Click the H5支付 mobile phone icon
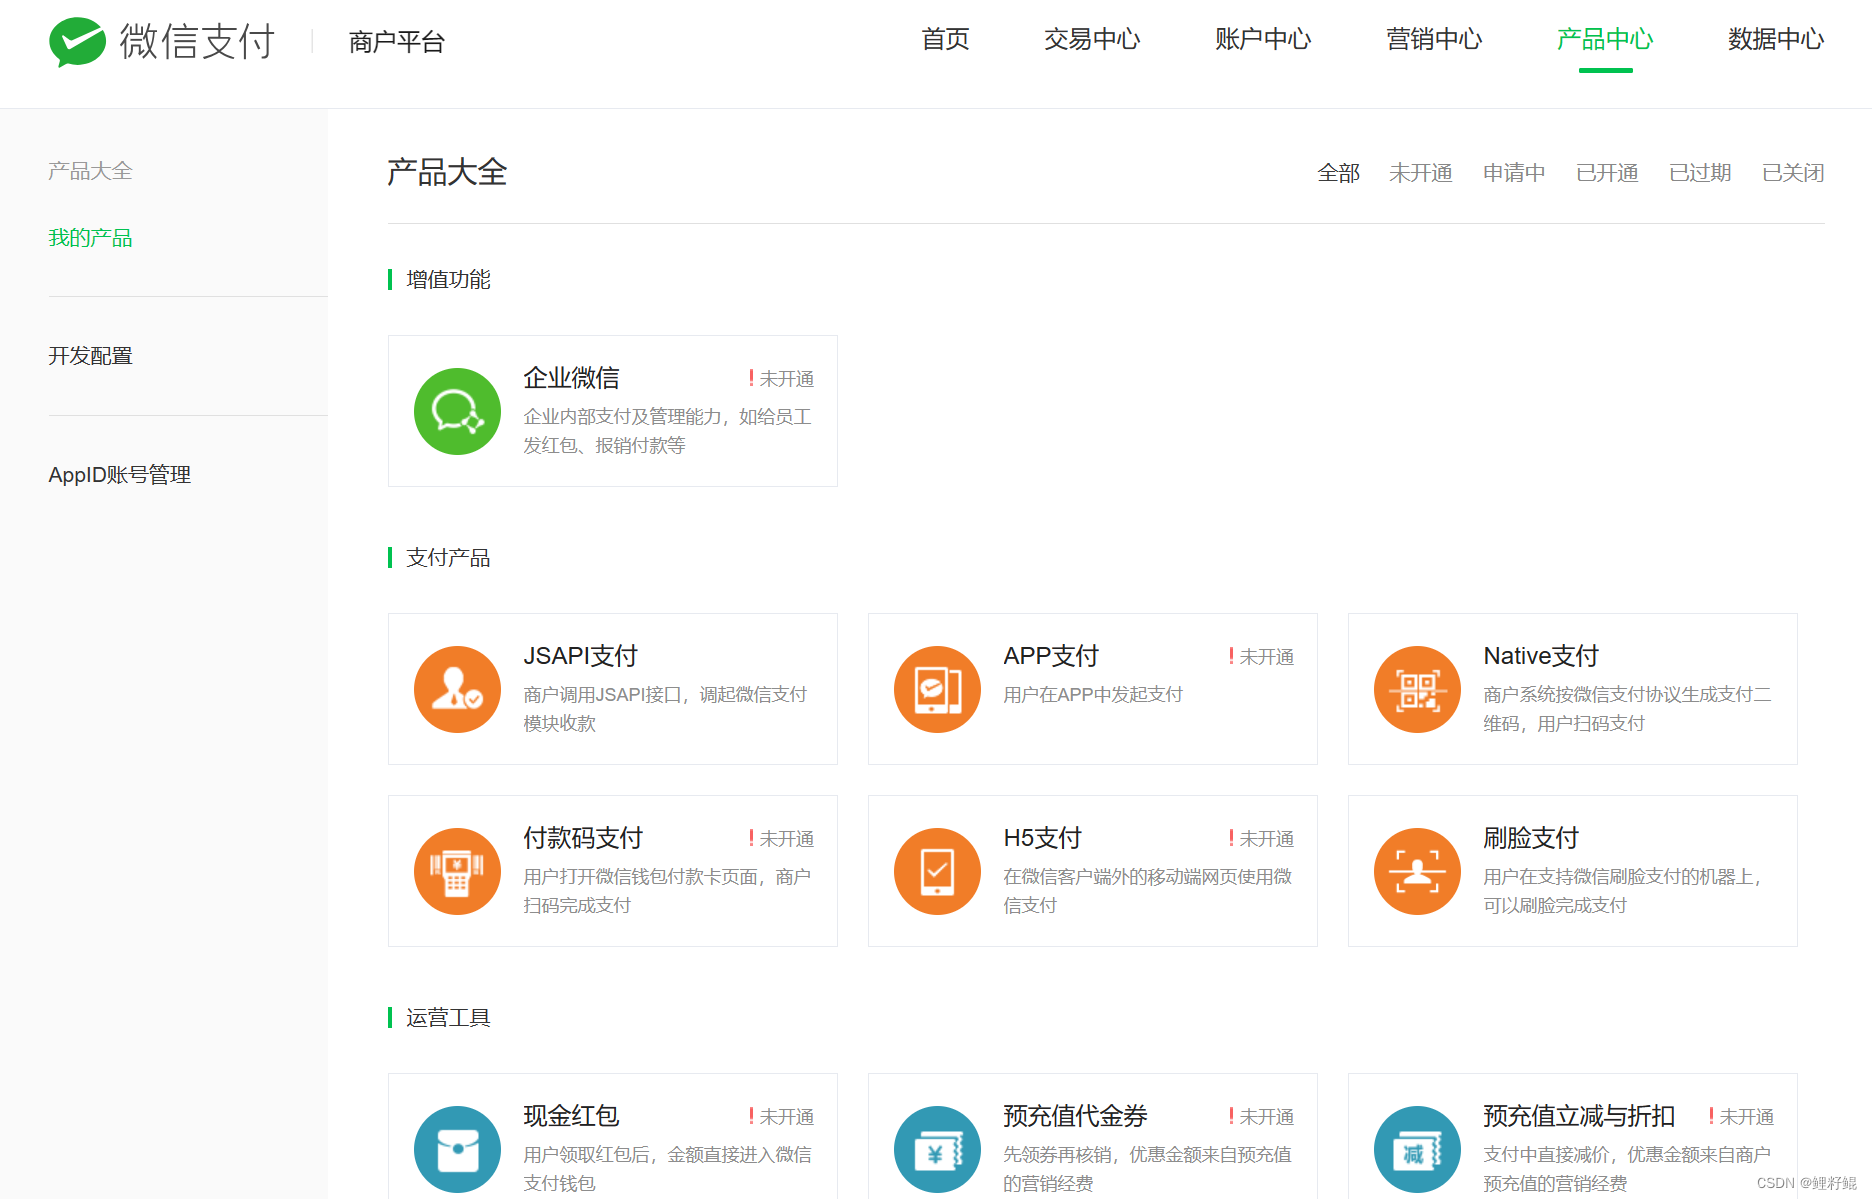The image size is (1872, 1199). (937, 871)
